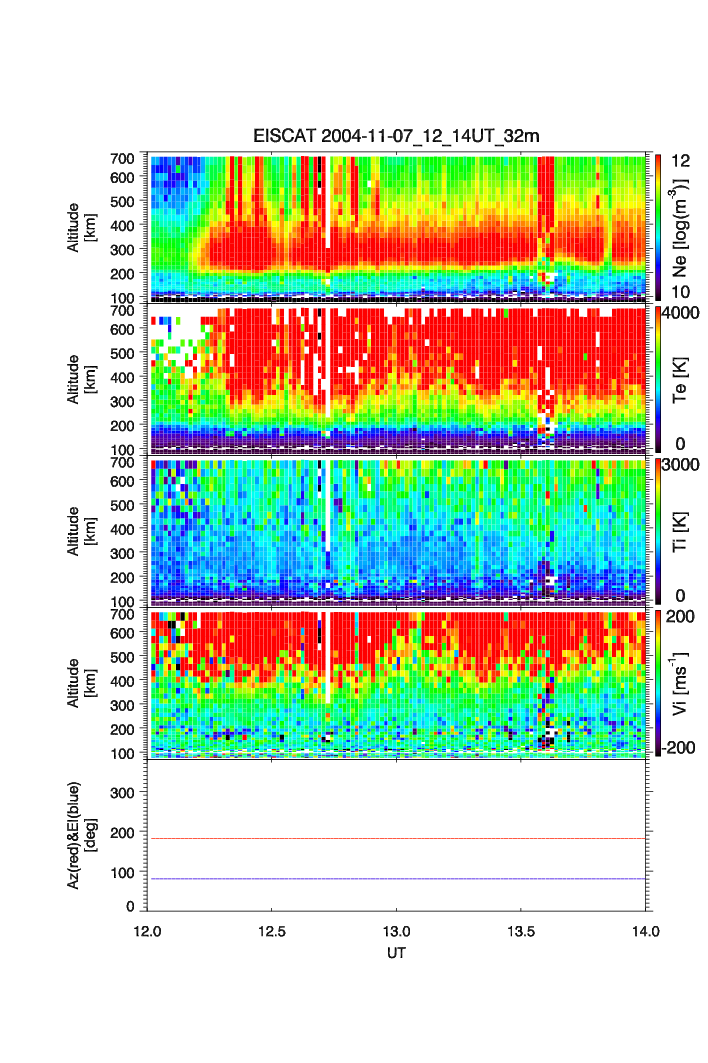The height and width of the screenshot is (1063, 708).
Task: Click the 12.0 tick label on UT axis
Action: click(x=148, y=932)
